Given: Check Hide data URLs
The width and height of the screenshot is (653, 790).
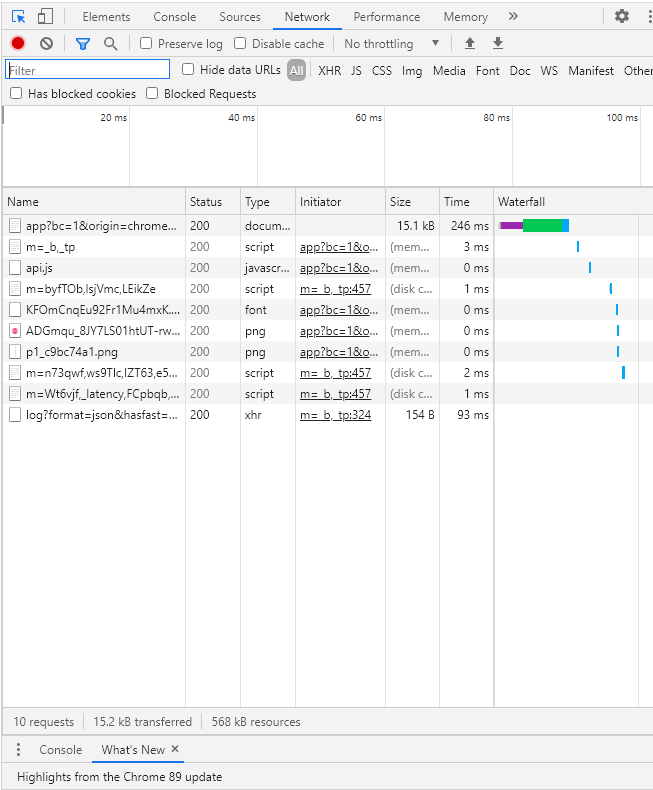Looking at the screenshot, I should 188,69.
